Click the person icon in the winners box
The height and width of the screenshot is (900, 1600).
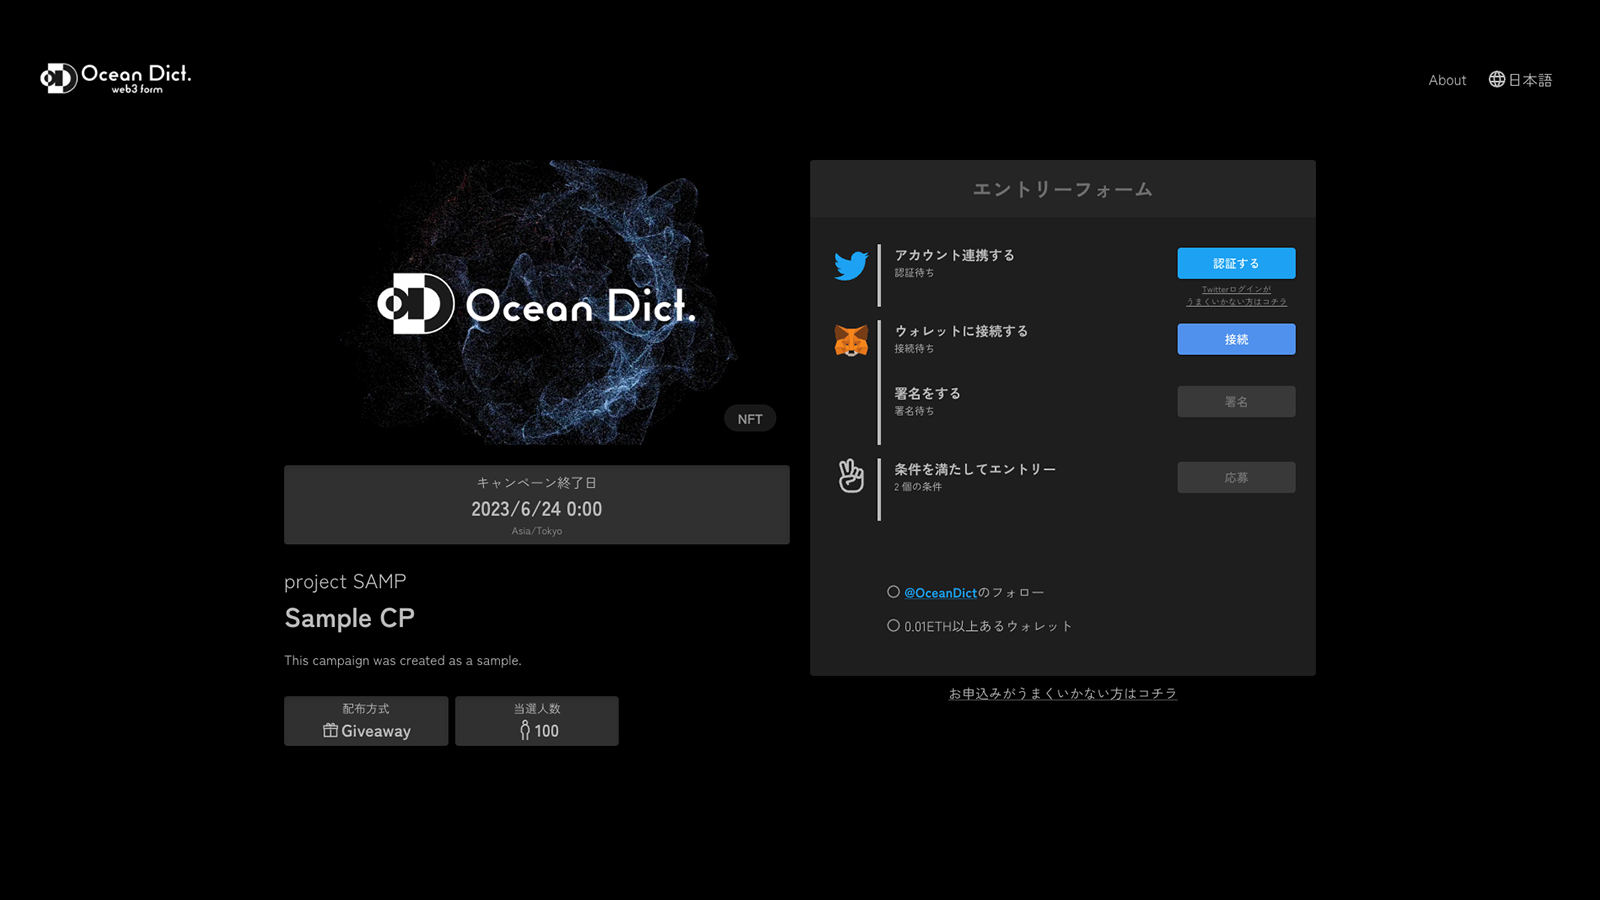(x=524, y=731)
